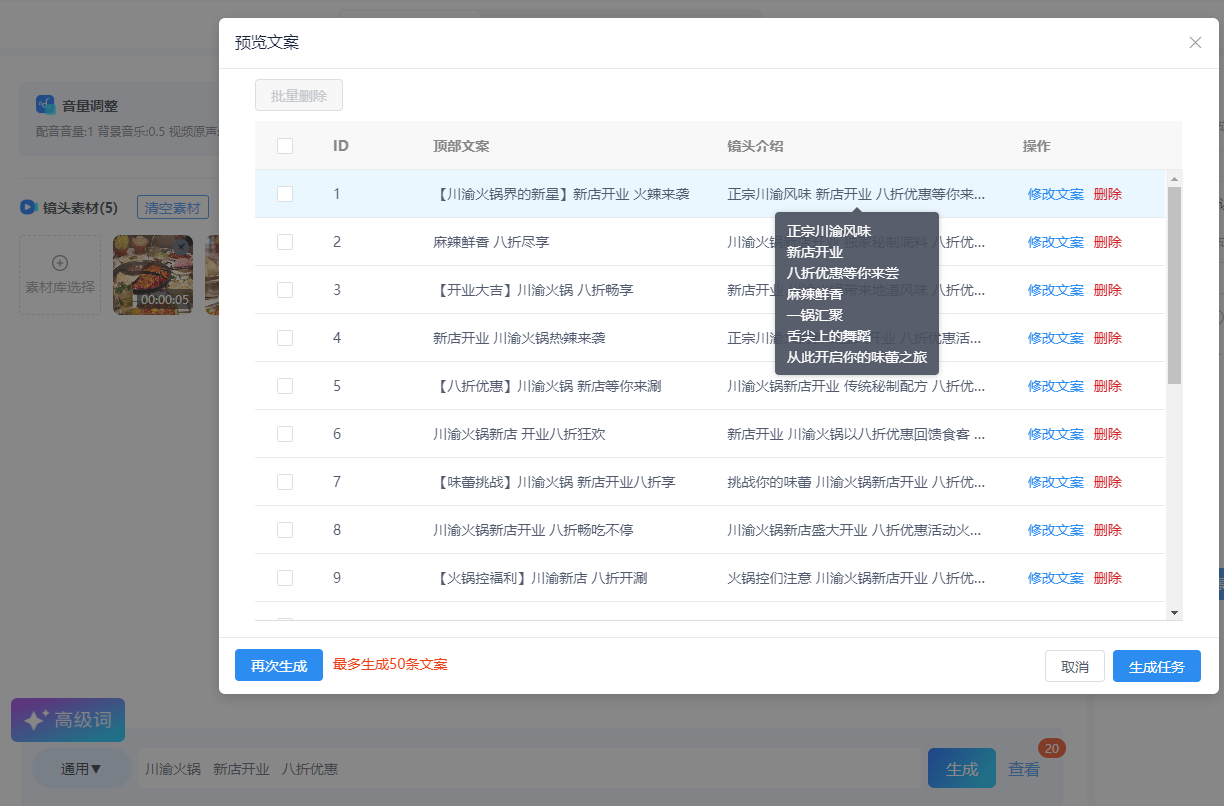This screenshot has width=1224, height=806.
Task: Click the scrollbar up arrow in table
Action: (1174, 179)
